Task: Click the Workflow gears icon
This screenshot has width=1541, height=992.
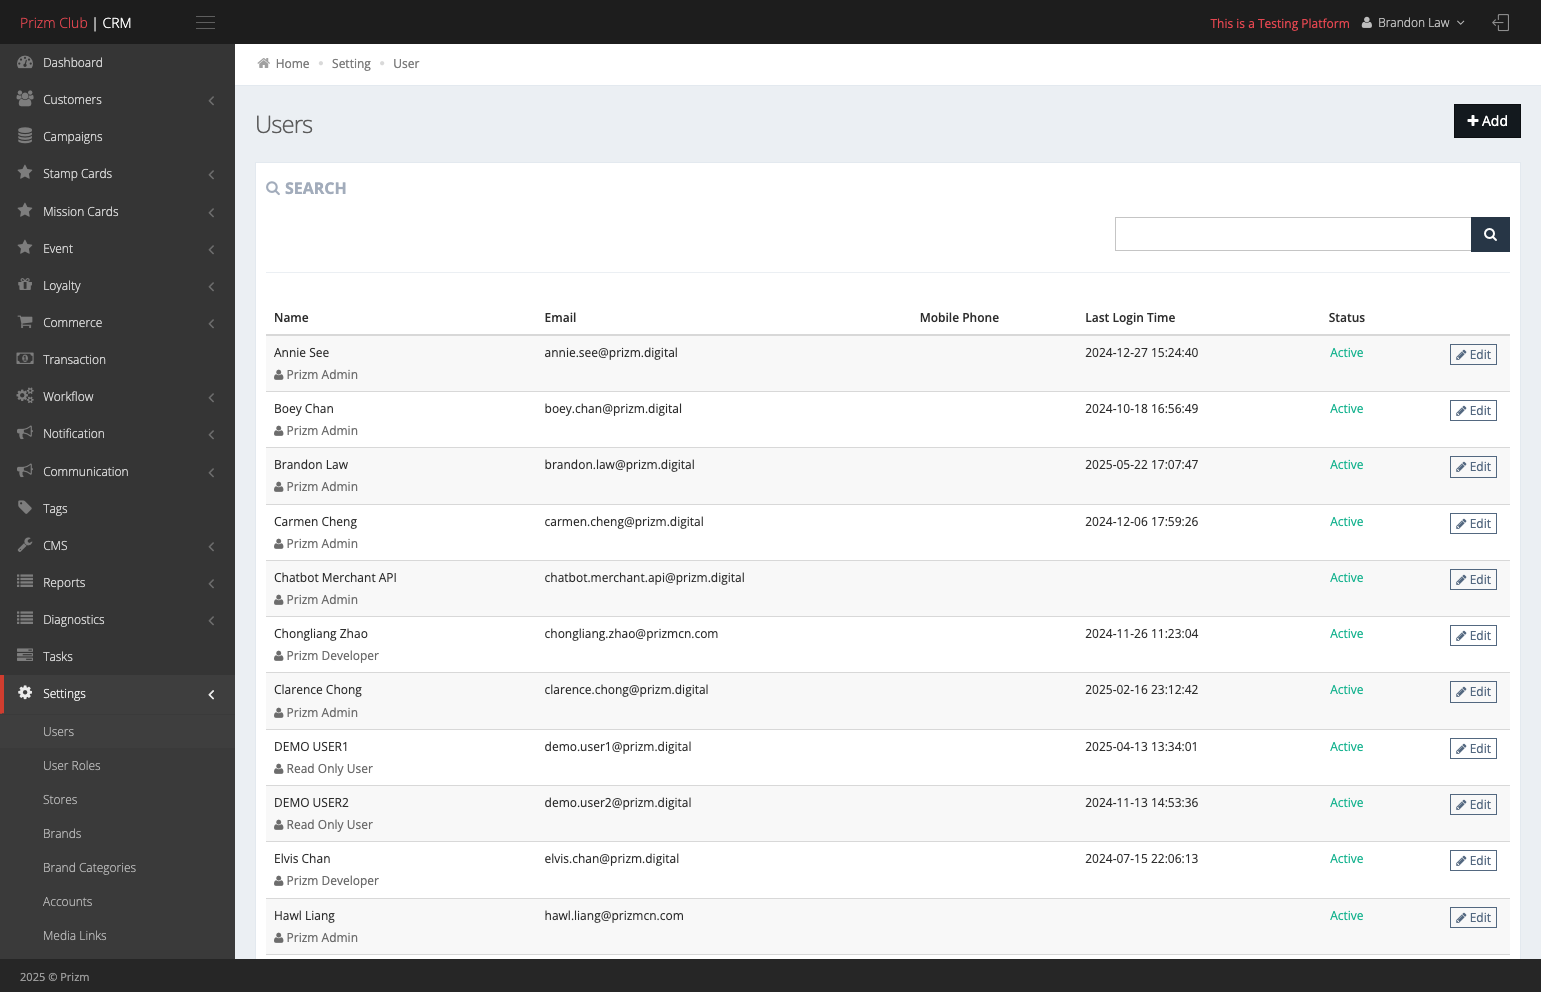Action: tap(25, 396)
